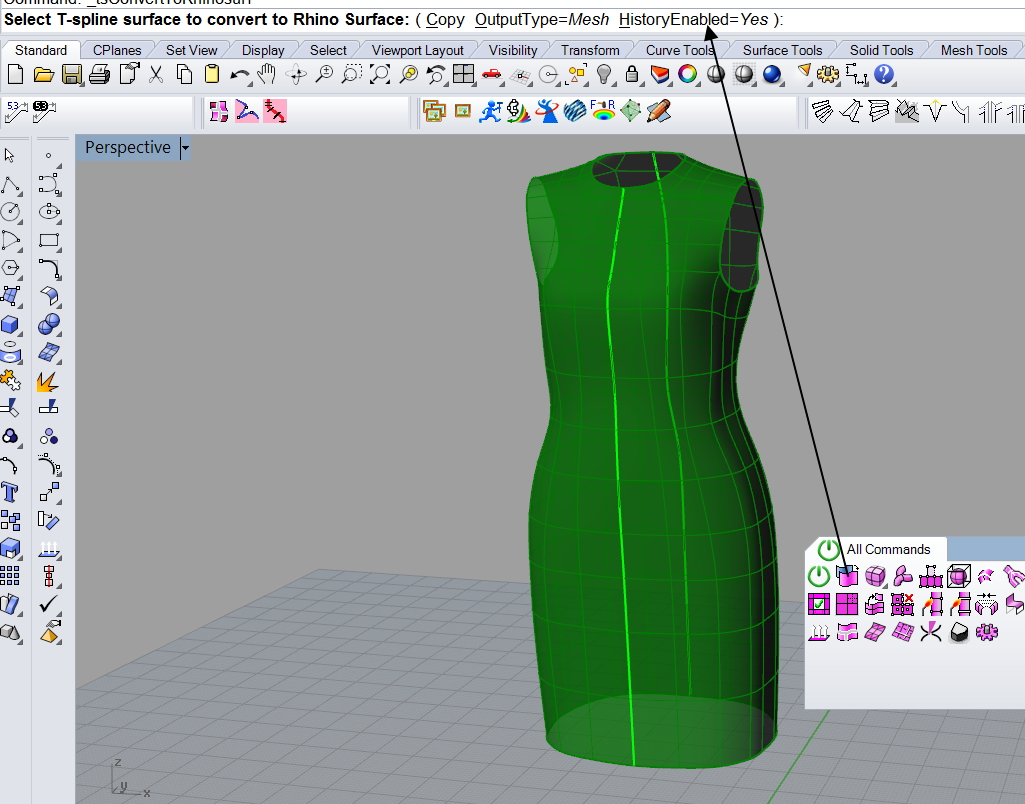Open the Viewport Layout tab
The width and height of the screenshot is (1025, 804).
pyautogui.click(x=417, y=50)
